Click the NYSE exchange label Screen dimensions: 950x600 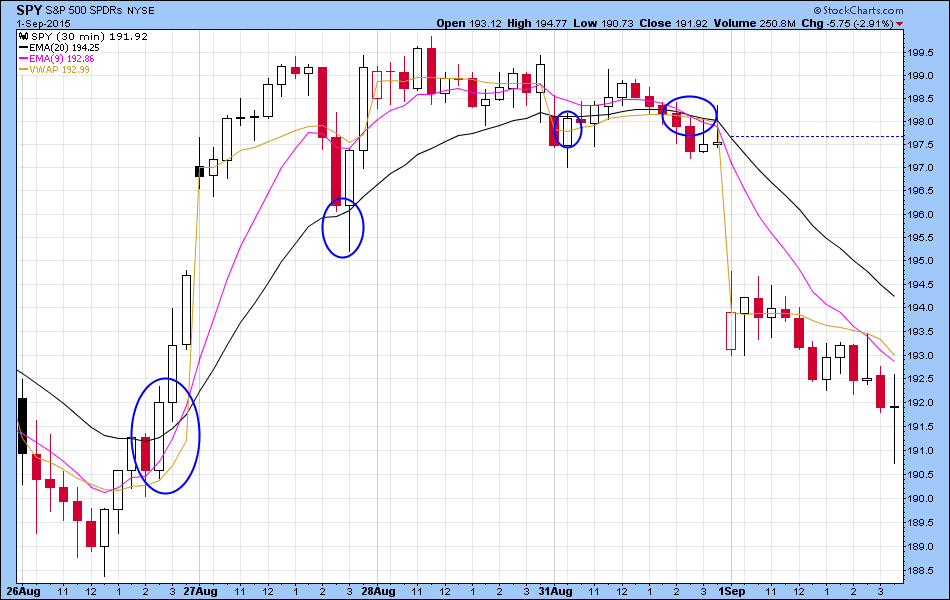point(140,11)
